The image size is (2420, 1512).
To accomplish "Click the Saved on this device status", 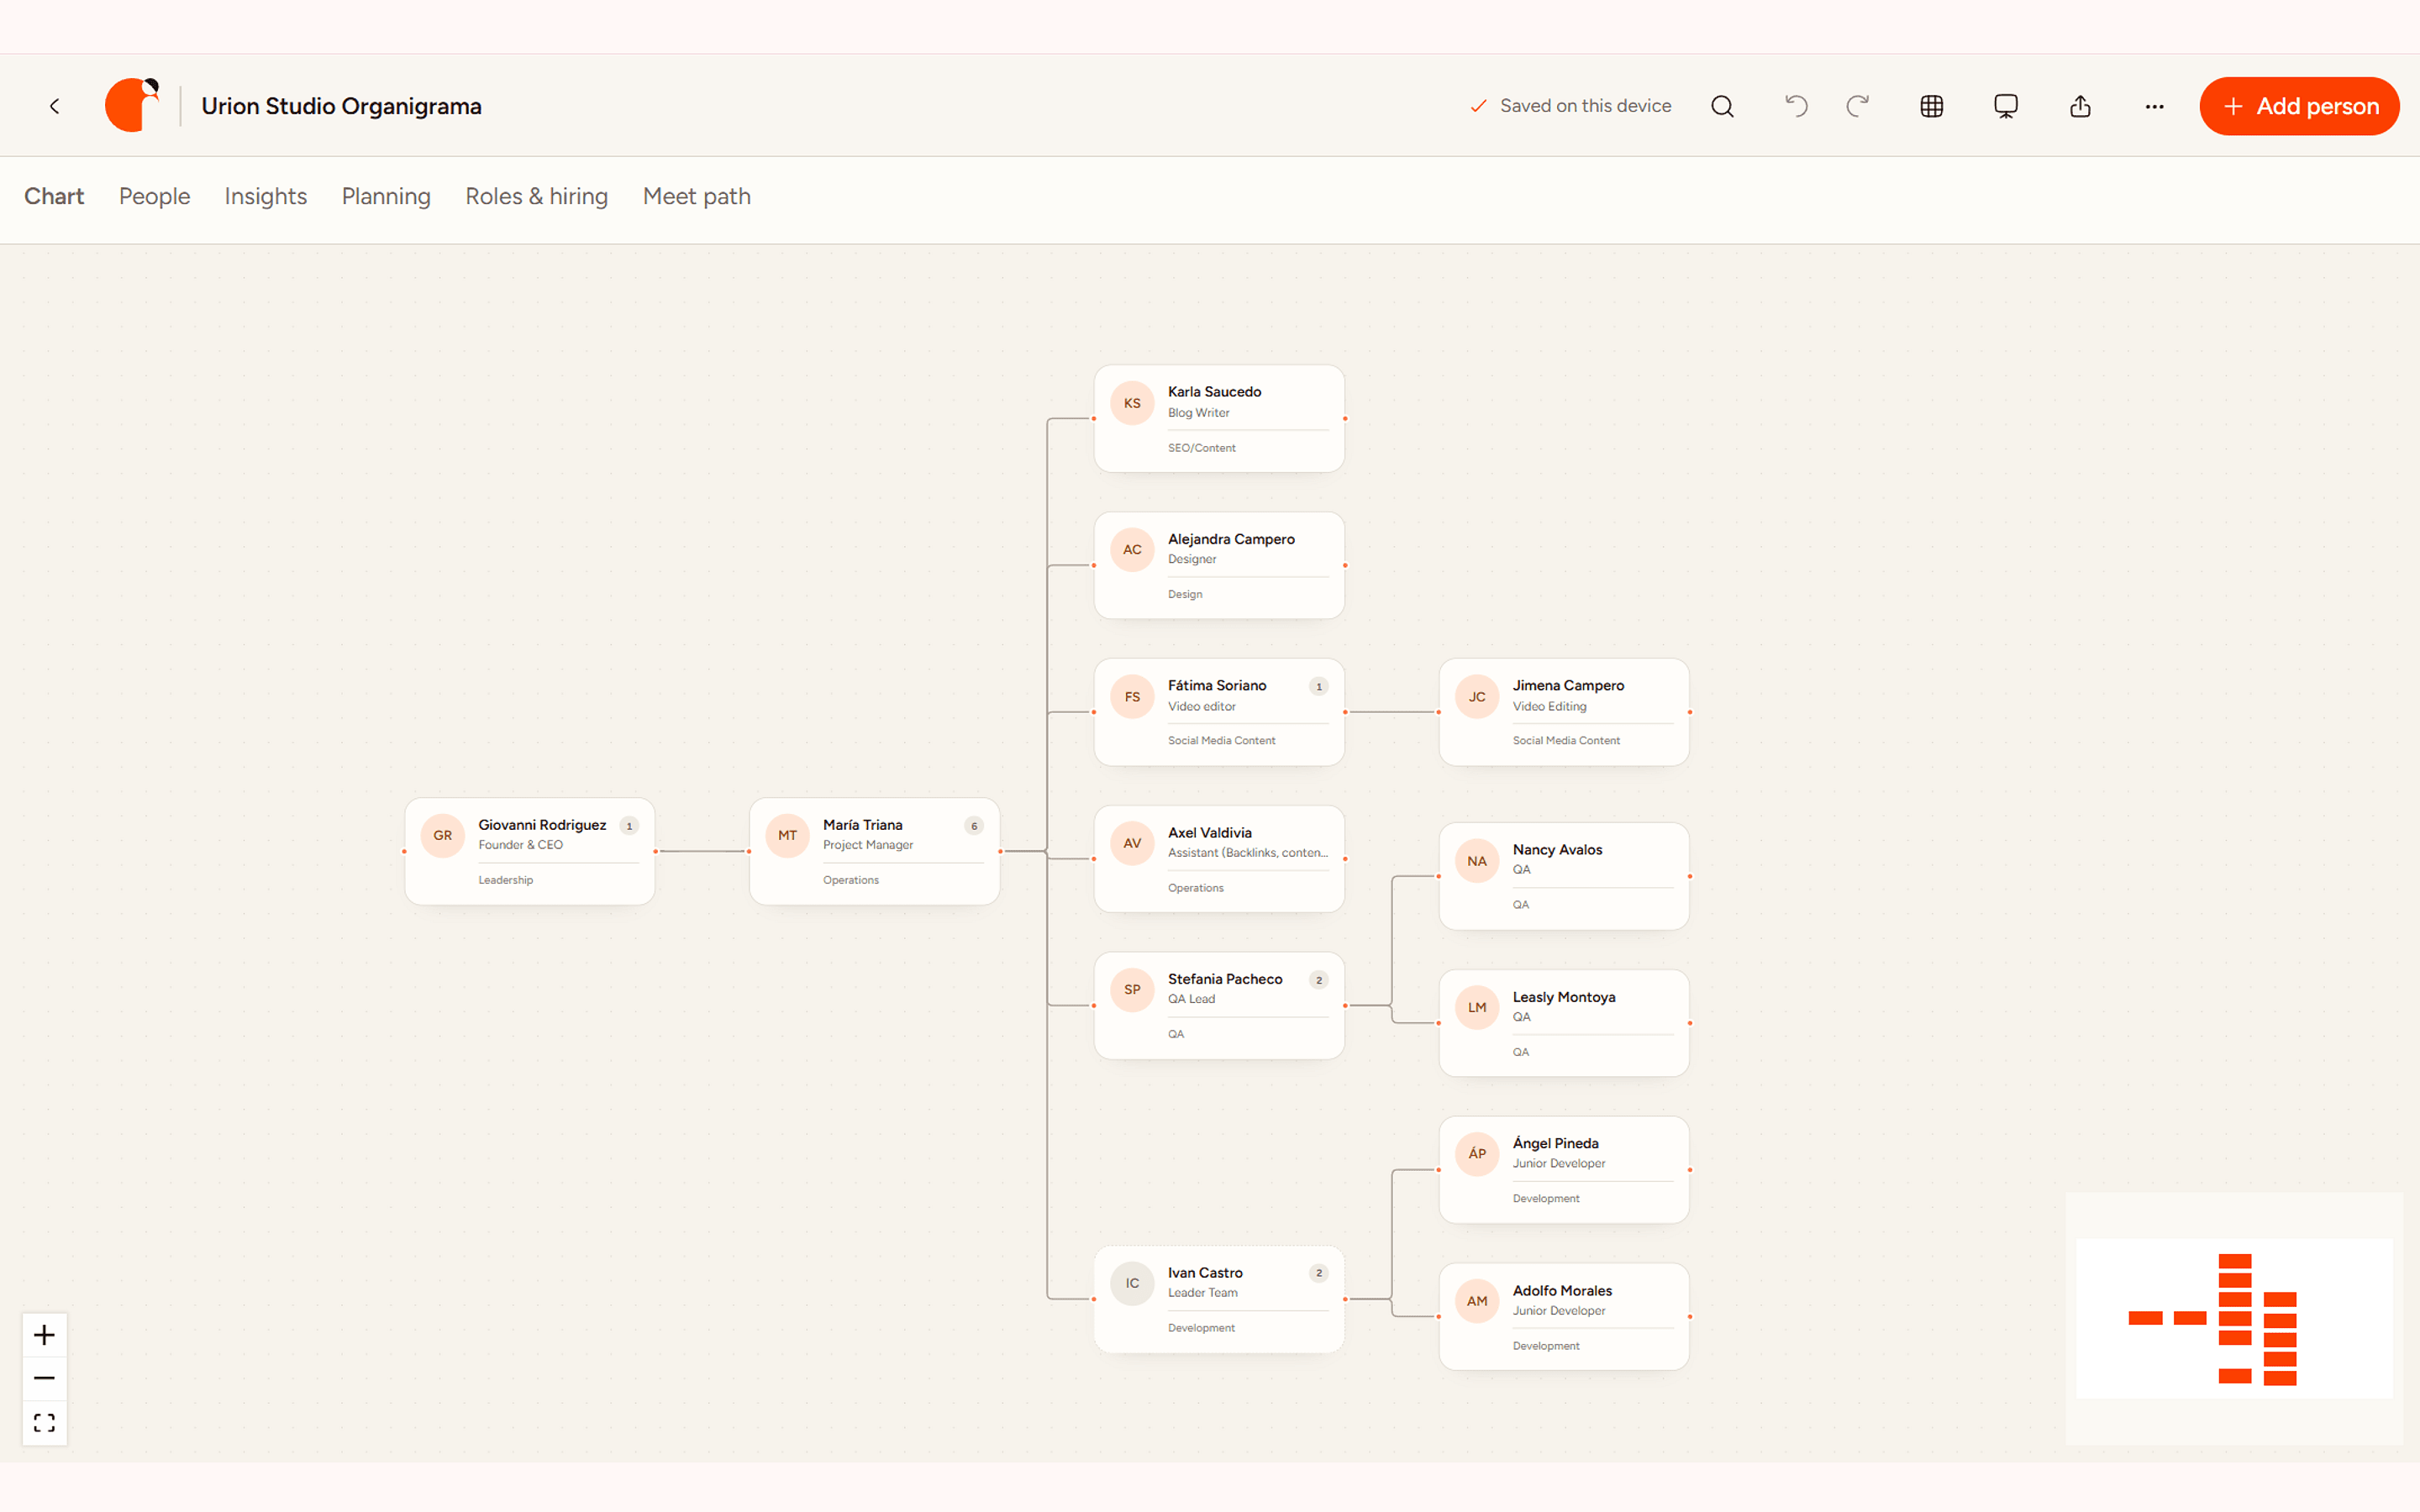I will pos(1571,106).
